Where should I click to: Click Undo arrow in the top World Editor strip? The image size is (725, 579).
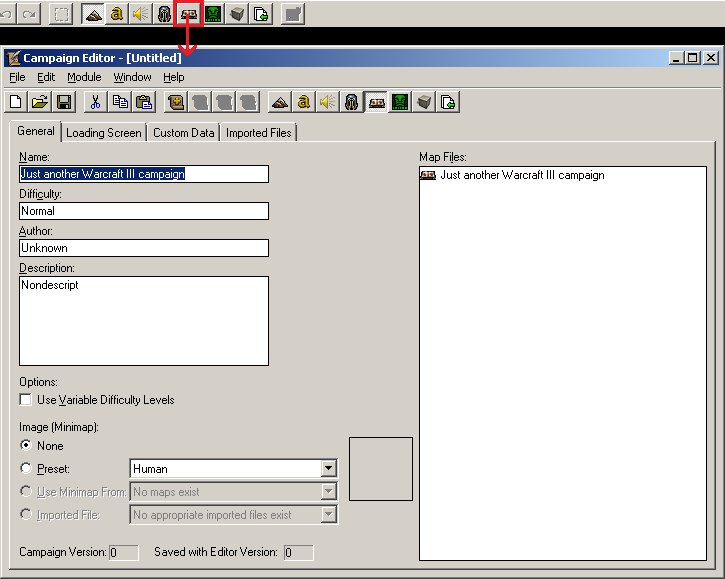tap(7, 14)
